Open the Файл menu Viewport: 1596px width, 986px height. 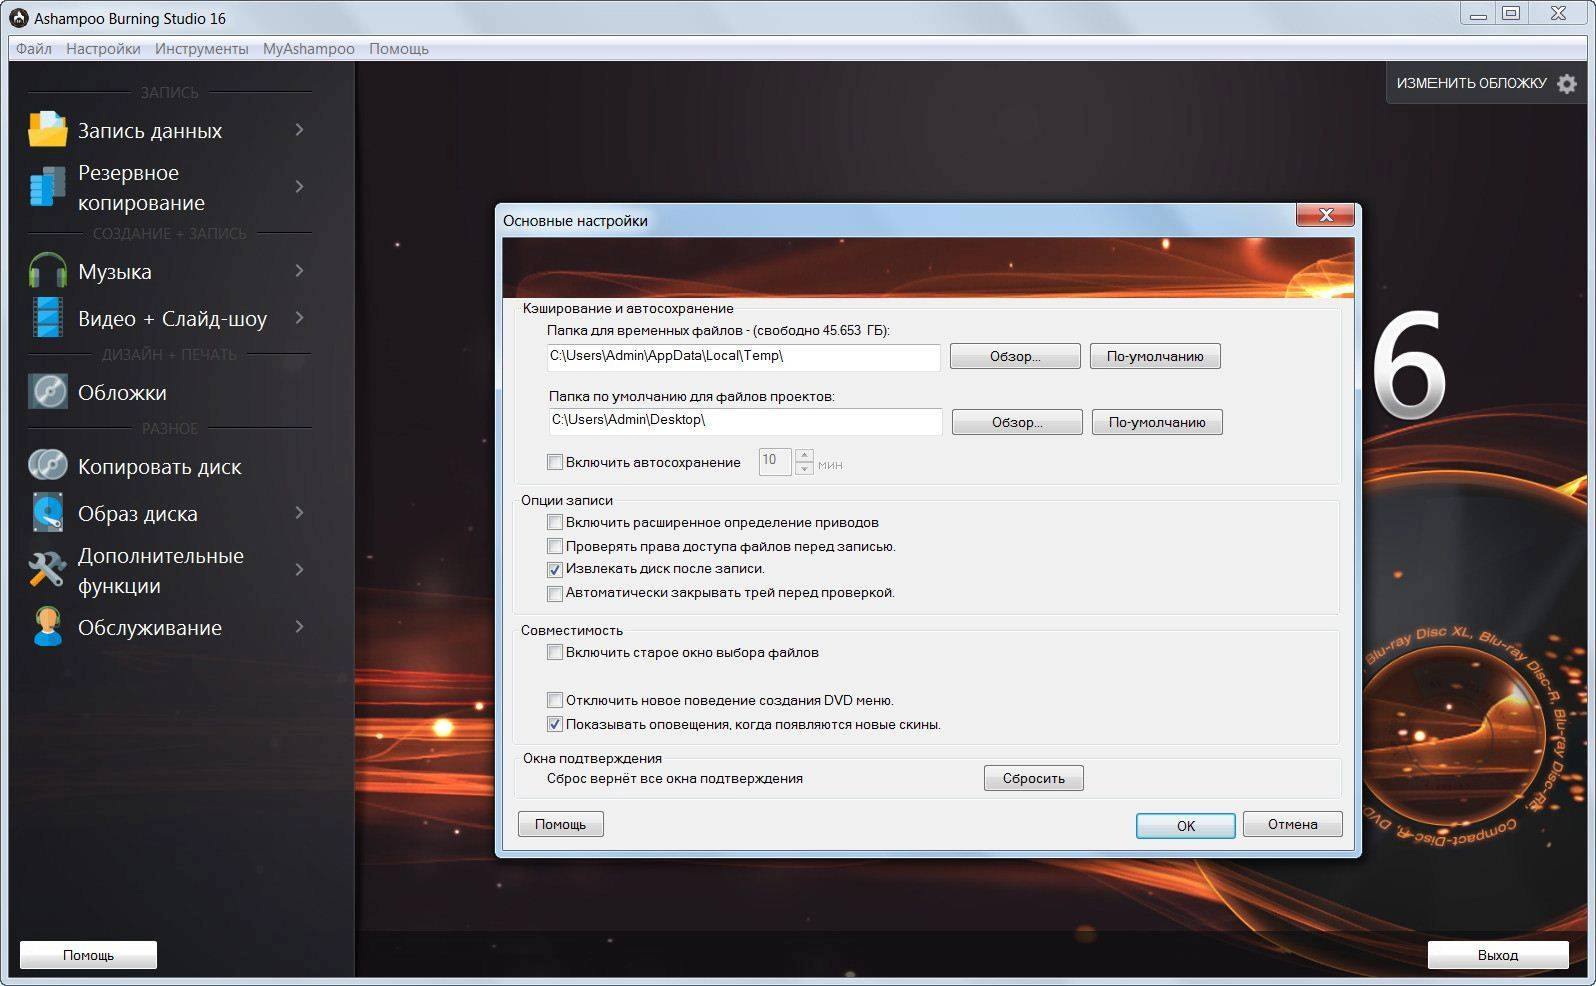pos(34,48)
